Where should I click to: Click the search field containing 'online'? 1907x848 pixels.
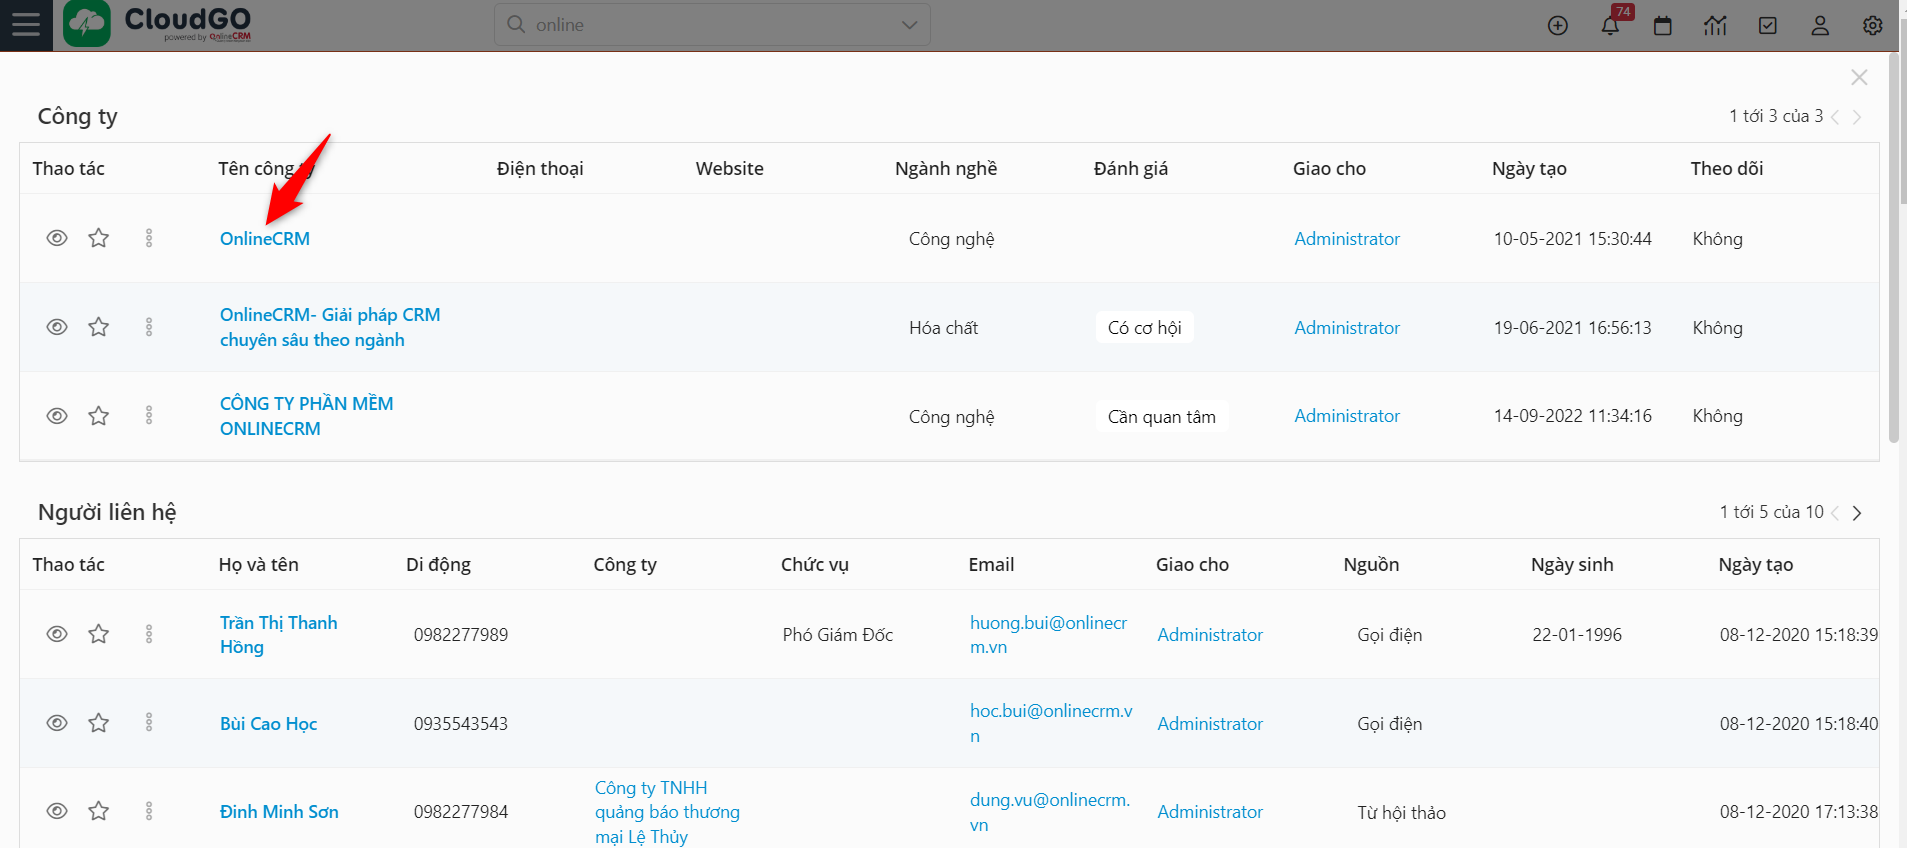[712, 25]
